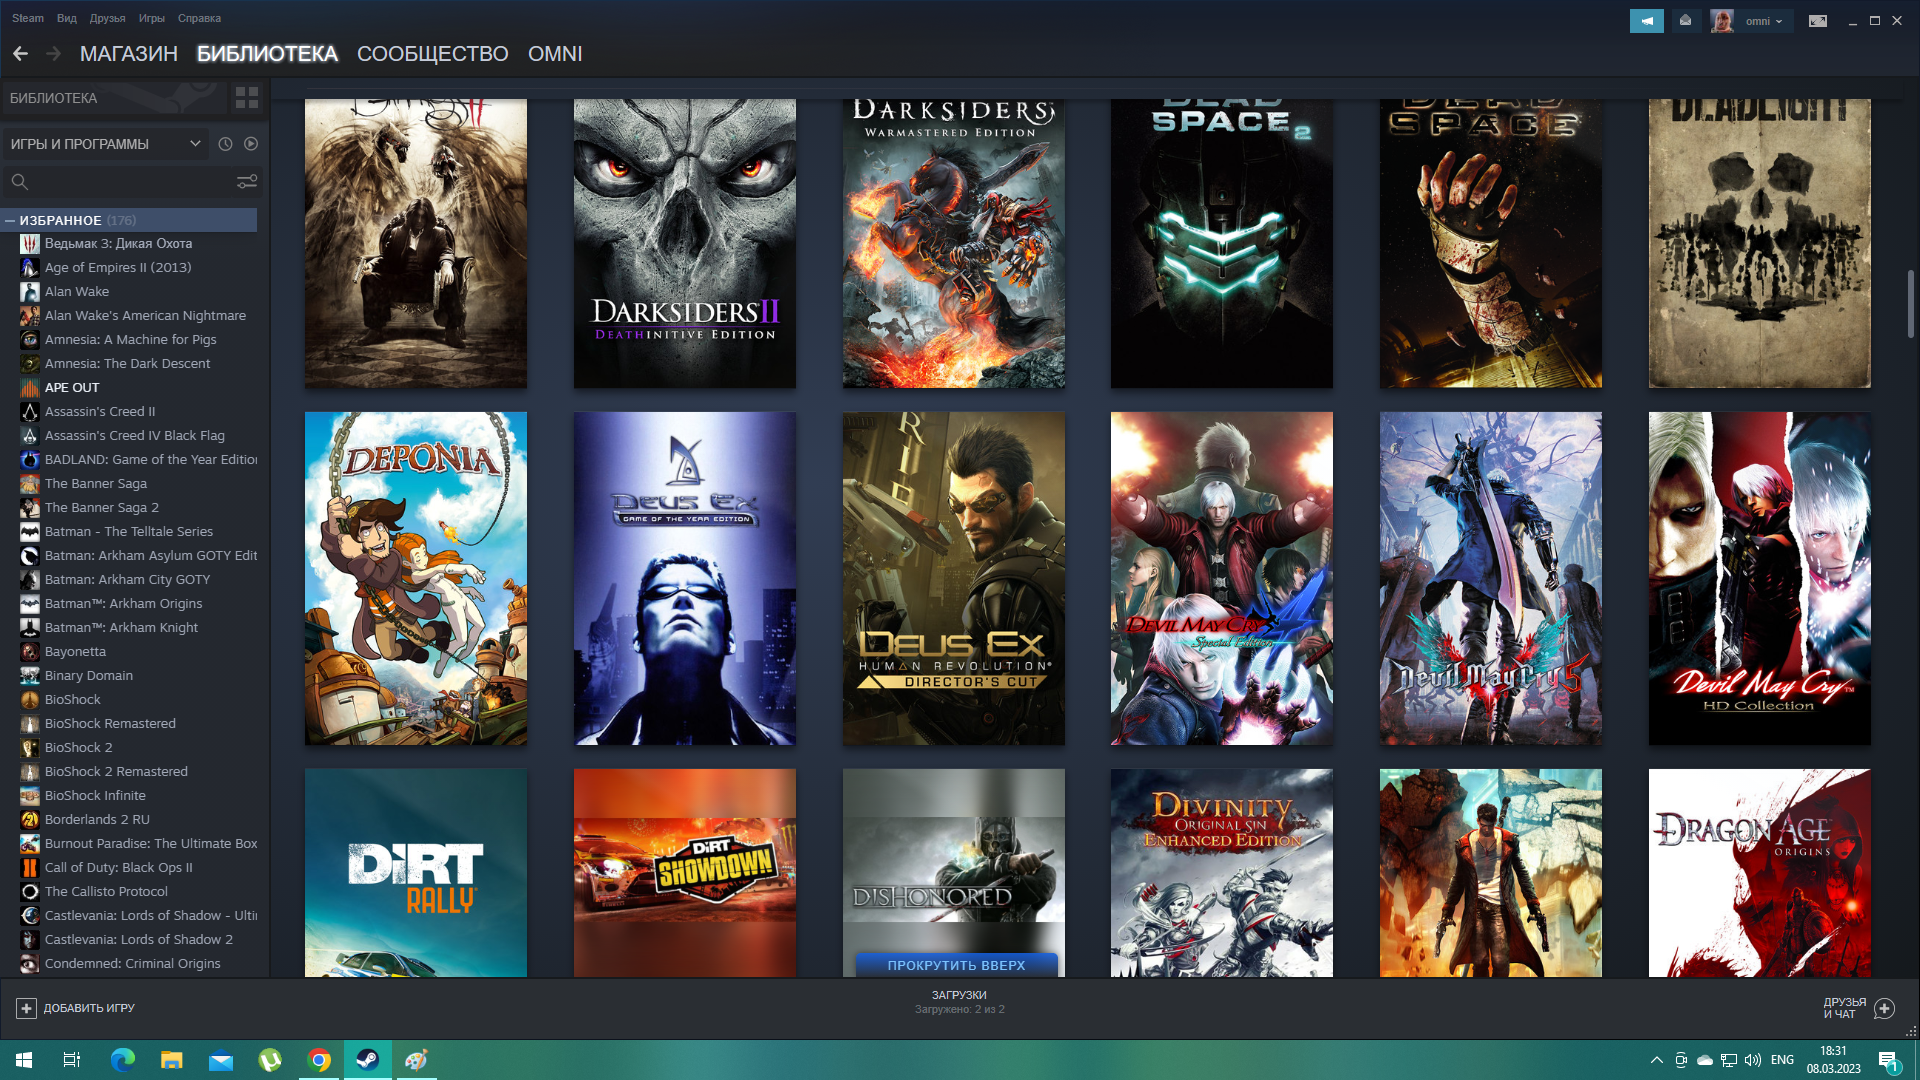Open the Deponia game cover
Viewport: 1920px width, 1080px height.
[x=415, y=578]
